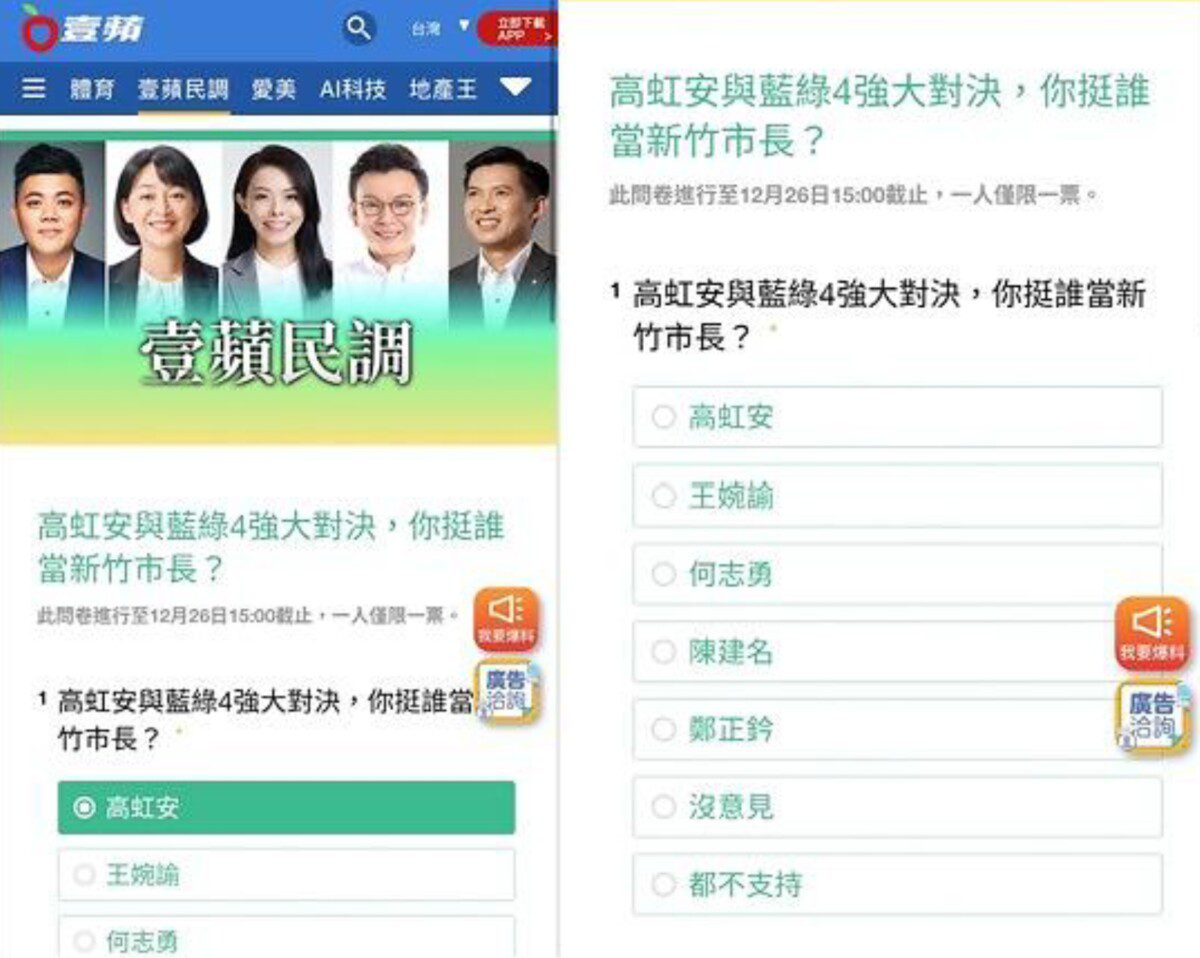The image size is (1200, 958).
Task: Go to the 地產王 section
Action: coord(443,90)
